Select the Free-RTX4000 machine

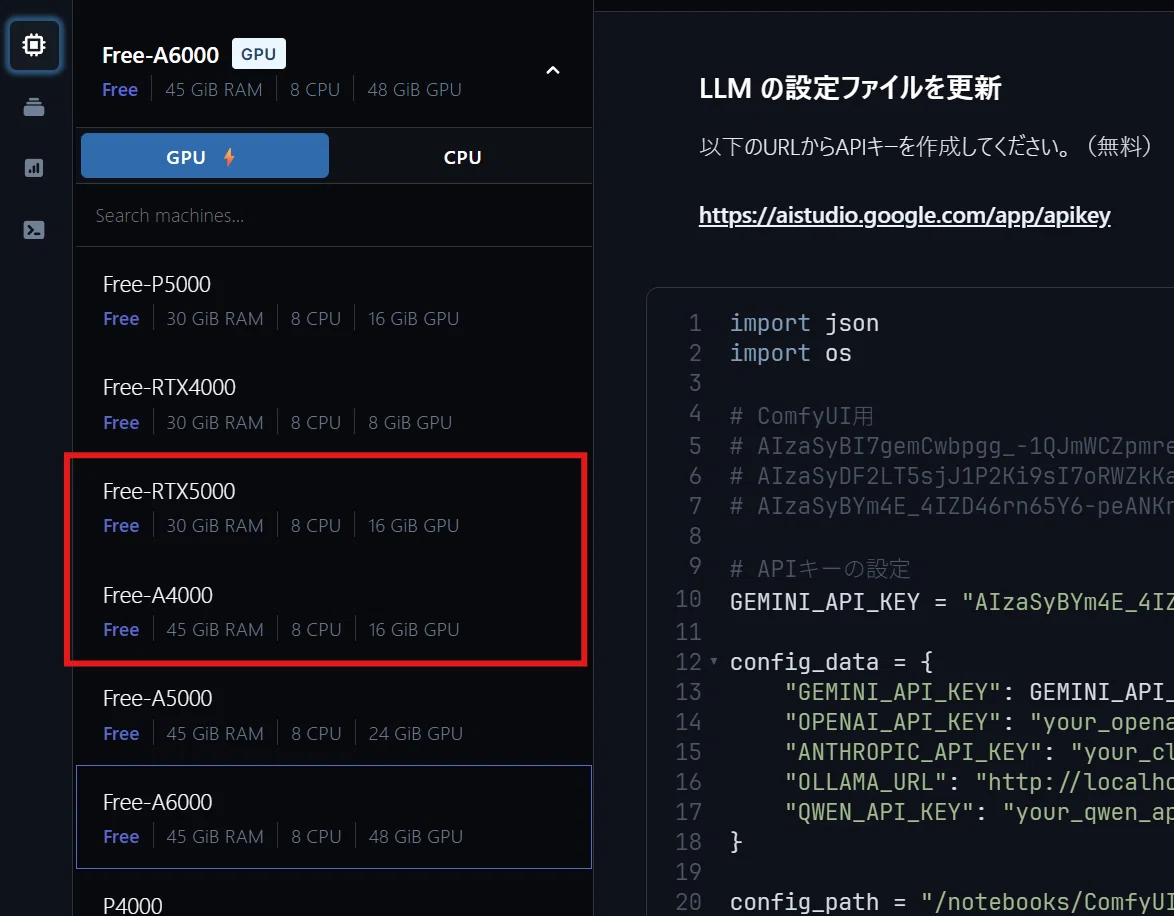tap(333, 404)
